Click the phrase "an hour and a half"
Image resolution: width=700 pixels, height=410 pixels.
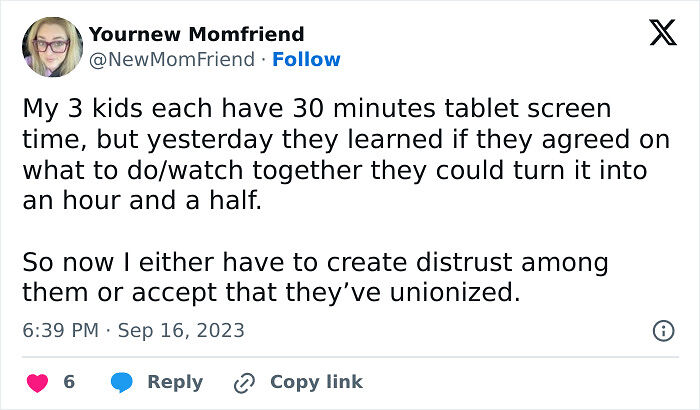tap(140, 201)
